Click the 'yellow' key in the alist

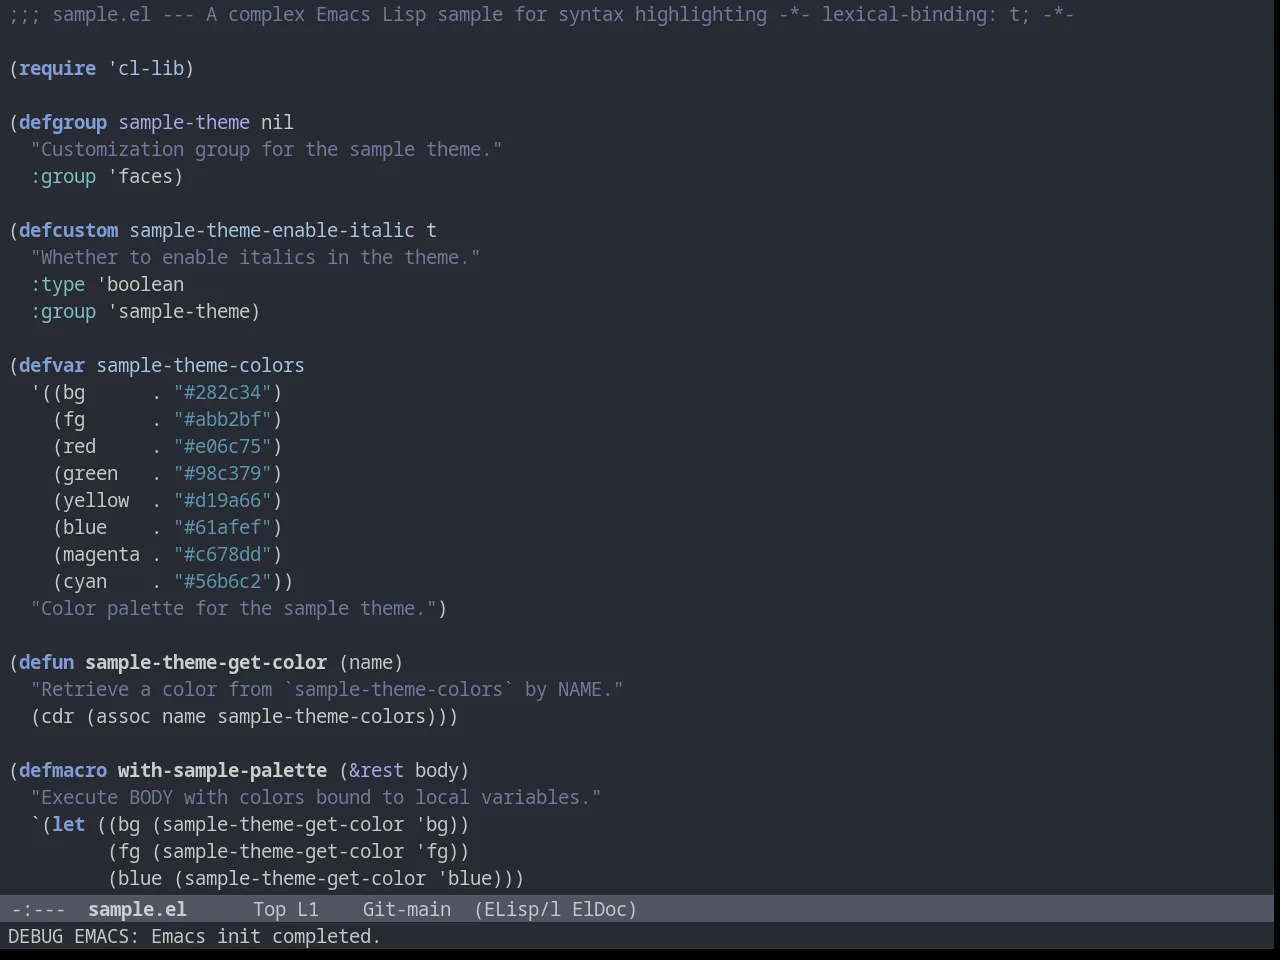point(96,500)
